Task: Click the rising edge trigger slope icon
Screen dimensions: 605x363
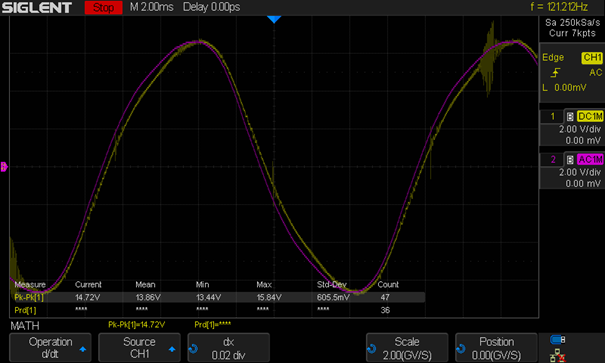Action: point(555,72)
